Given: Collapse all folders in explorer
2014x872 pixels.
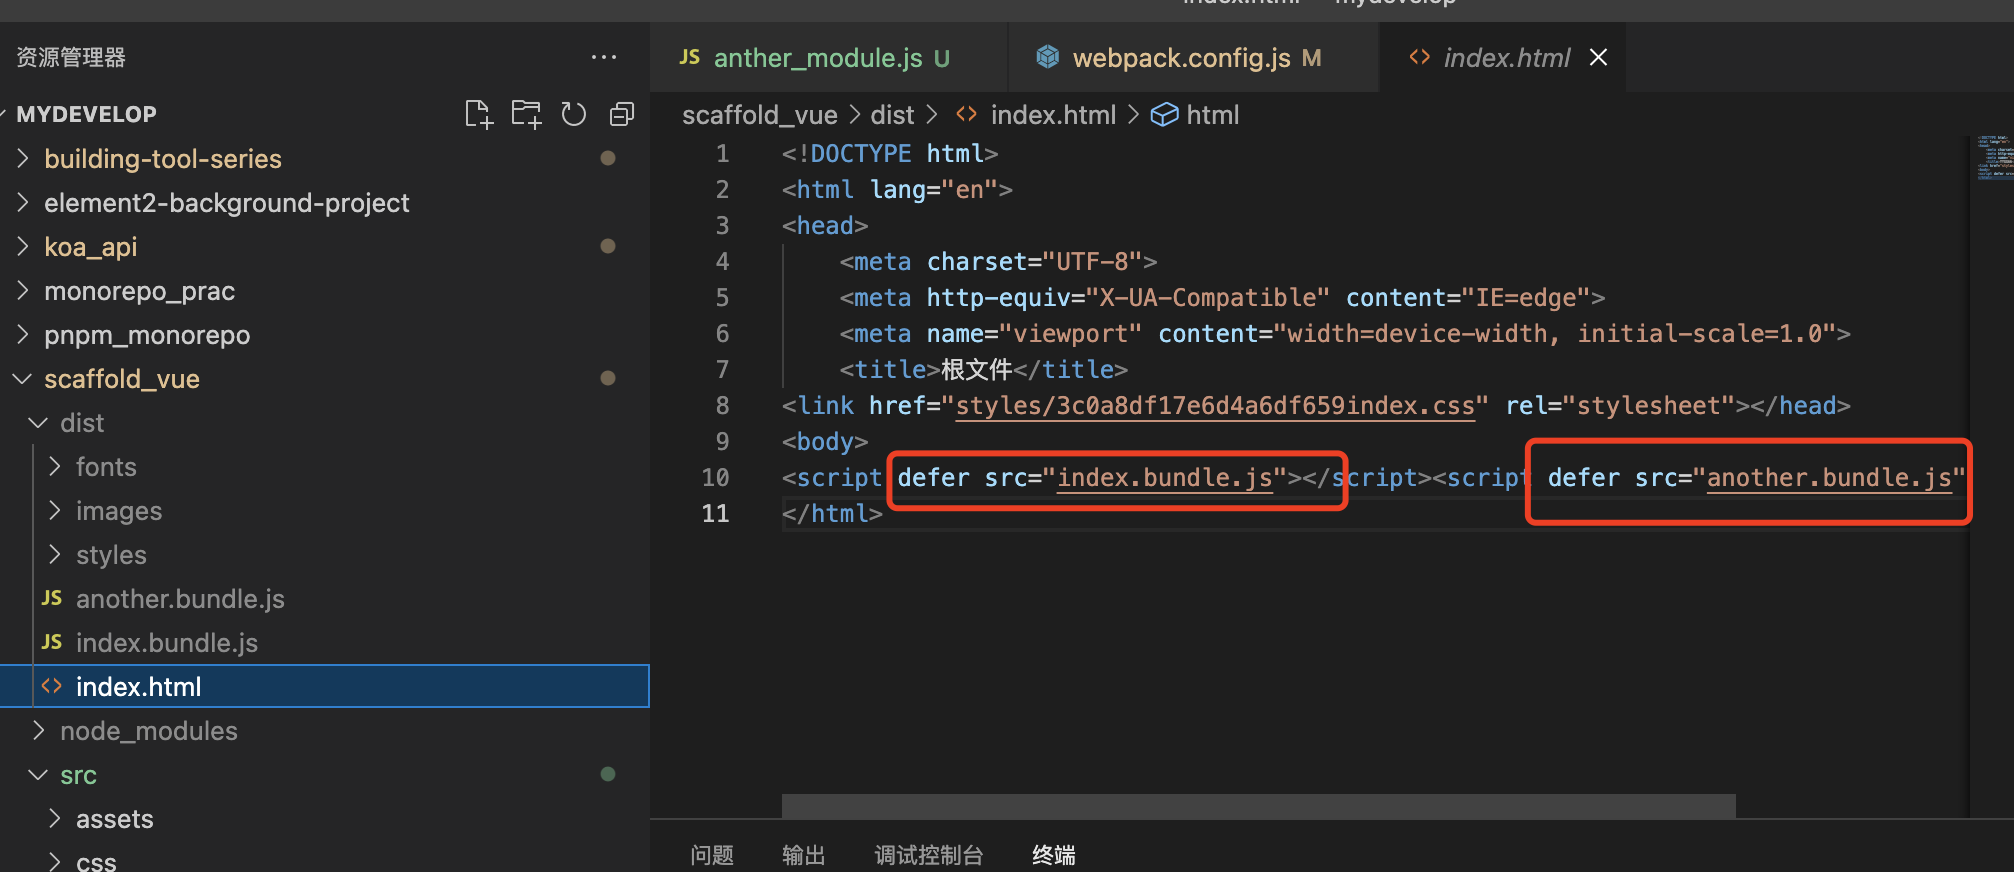Looking at the screenshot, I should 621,114.
